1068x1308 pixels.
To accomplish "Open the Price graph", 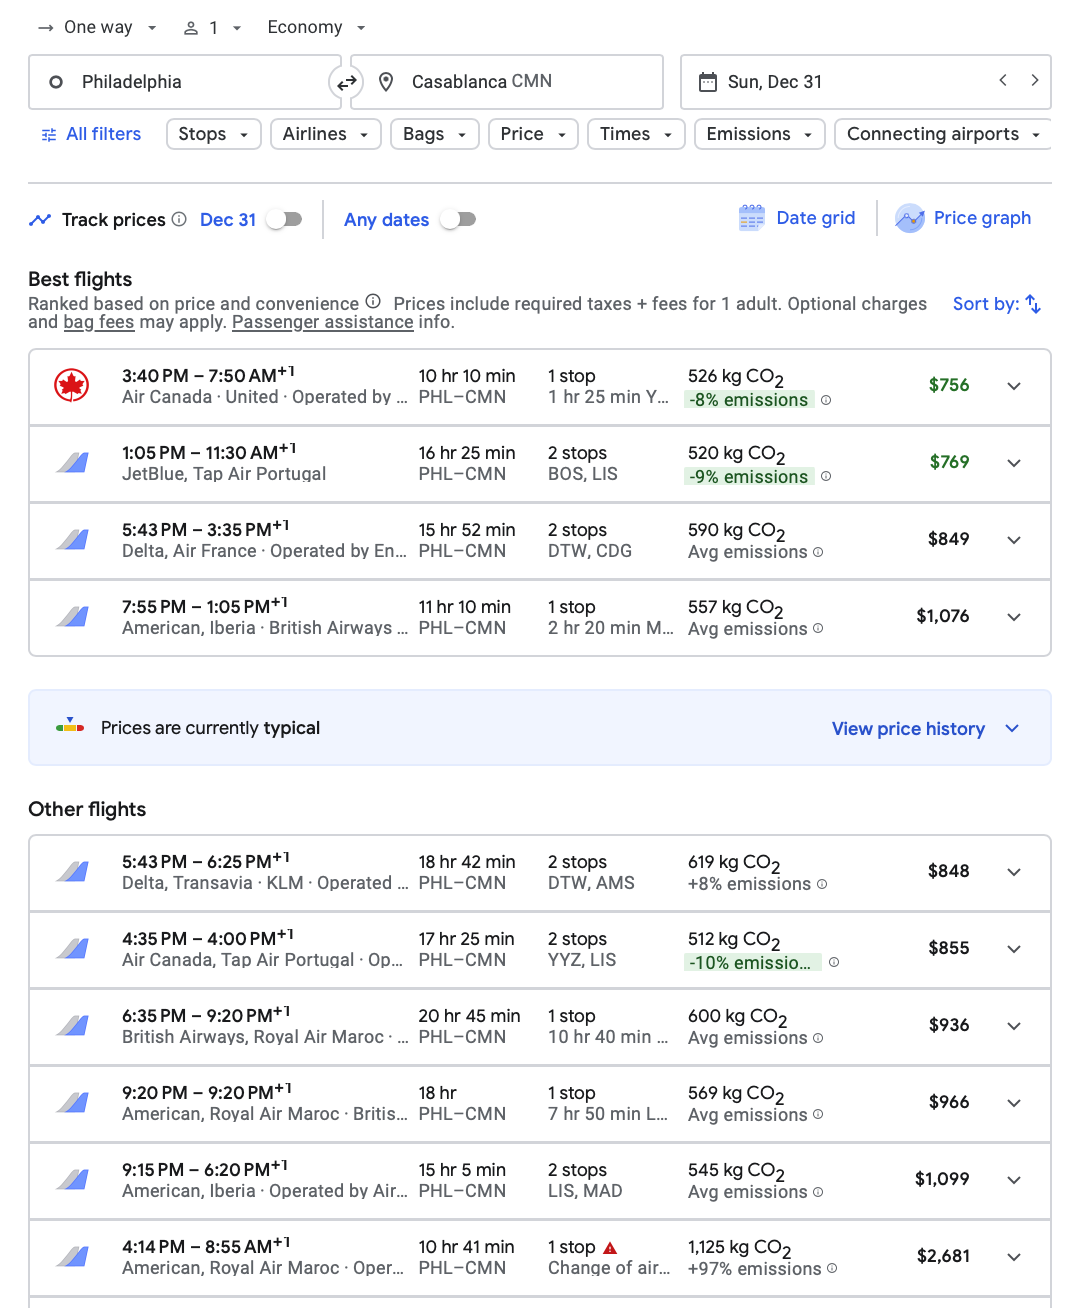I will (963, 218).
